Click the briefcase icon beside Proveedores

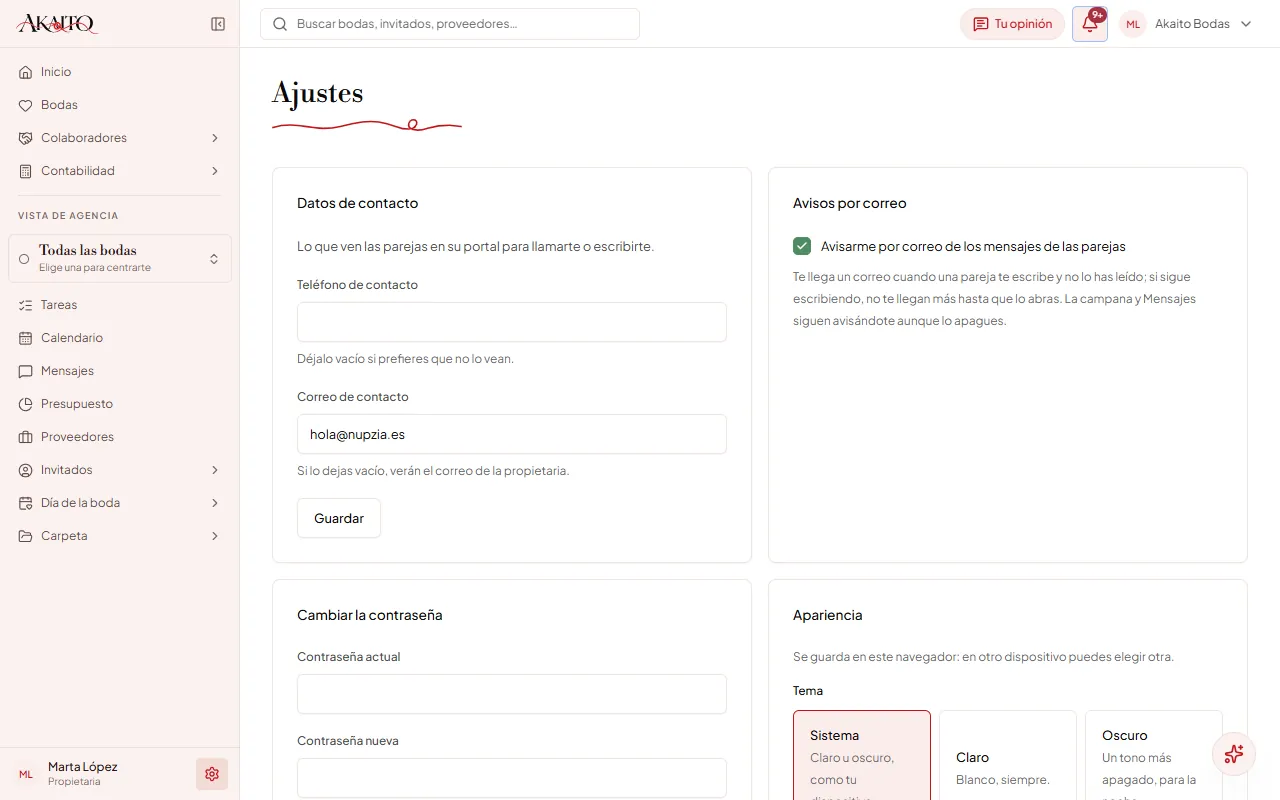26,437
